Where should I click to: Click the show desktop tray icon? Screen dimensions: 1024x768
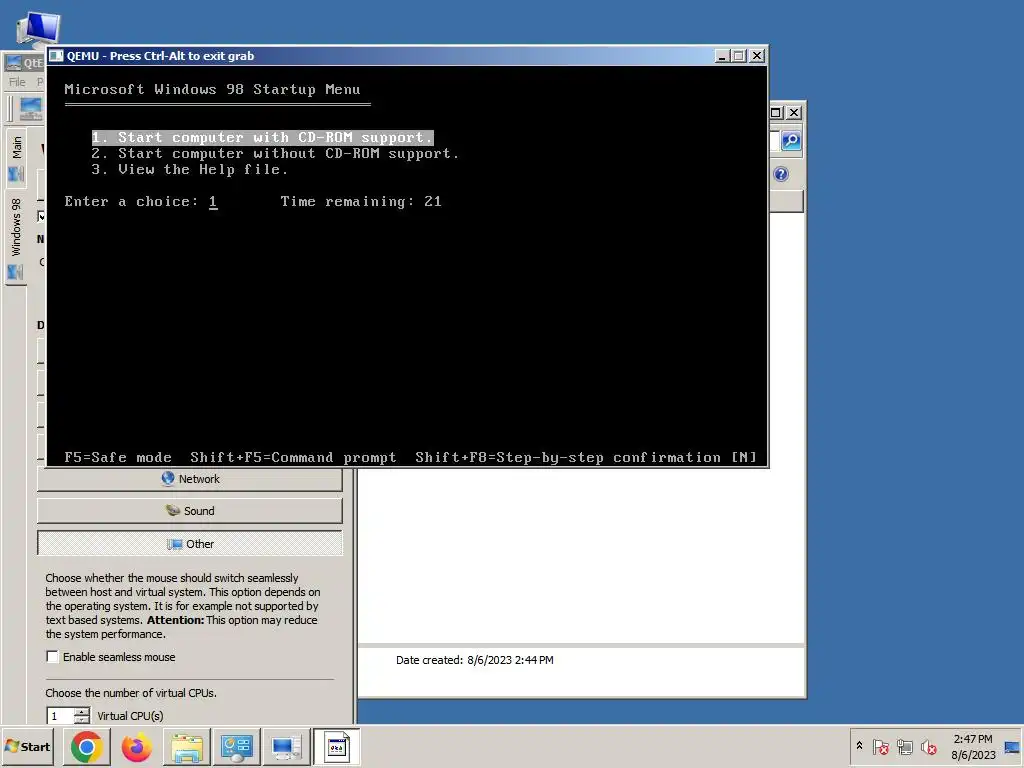coord(1012,746)
